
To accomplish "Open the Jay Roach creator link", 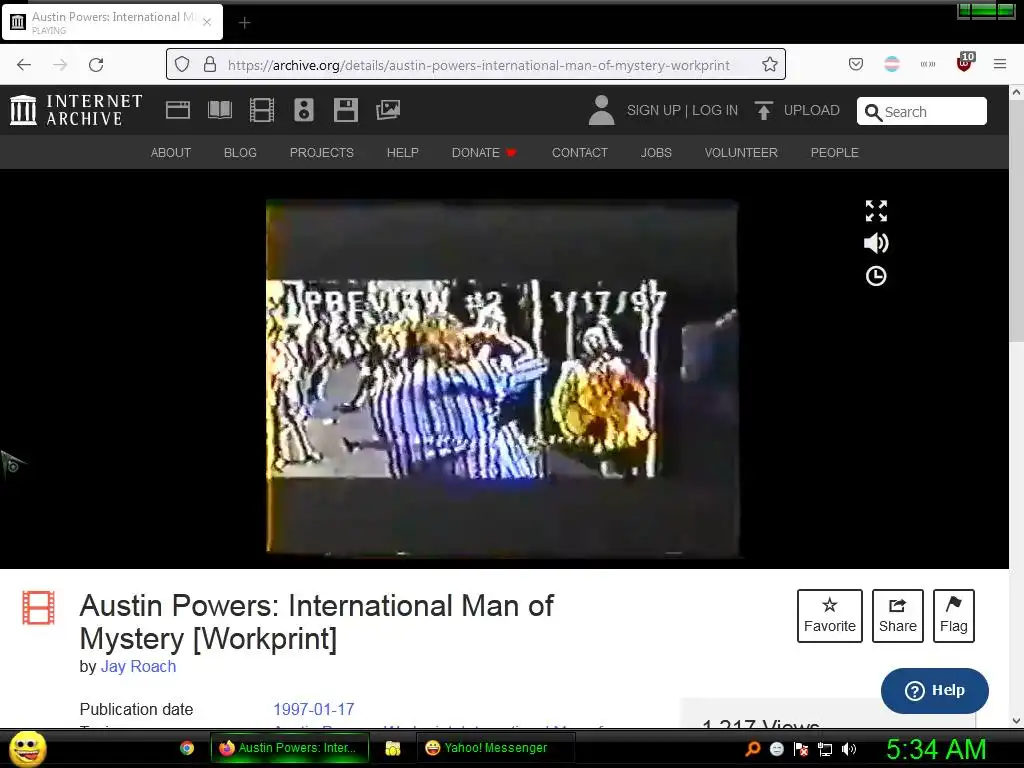I will [x=138, y=667].
